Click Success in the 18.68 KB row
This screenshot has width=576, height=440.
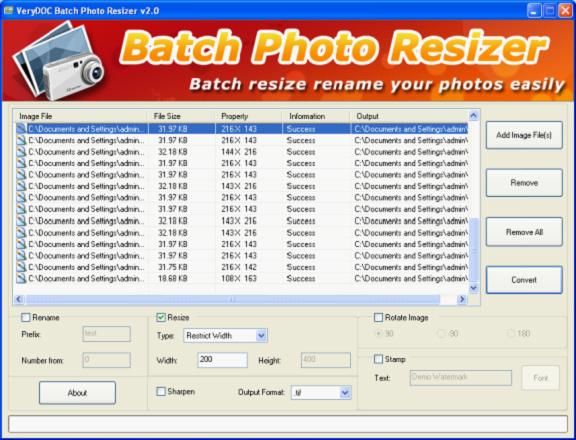tap(301, 278)
